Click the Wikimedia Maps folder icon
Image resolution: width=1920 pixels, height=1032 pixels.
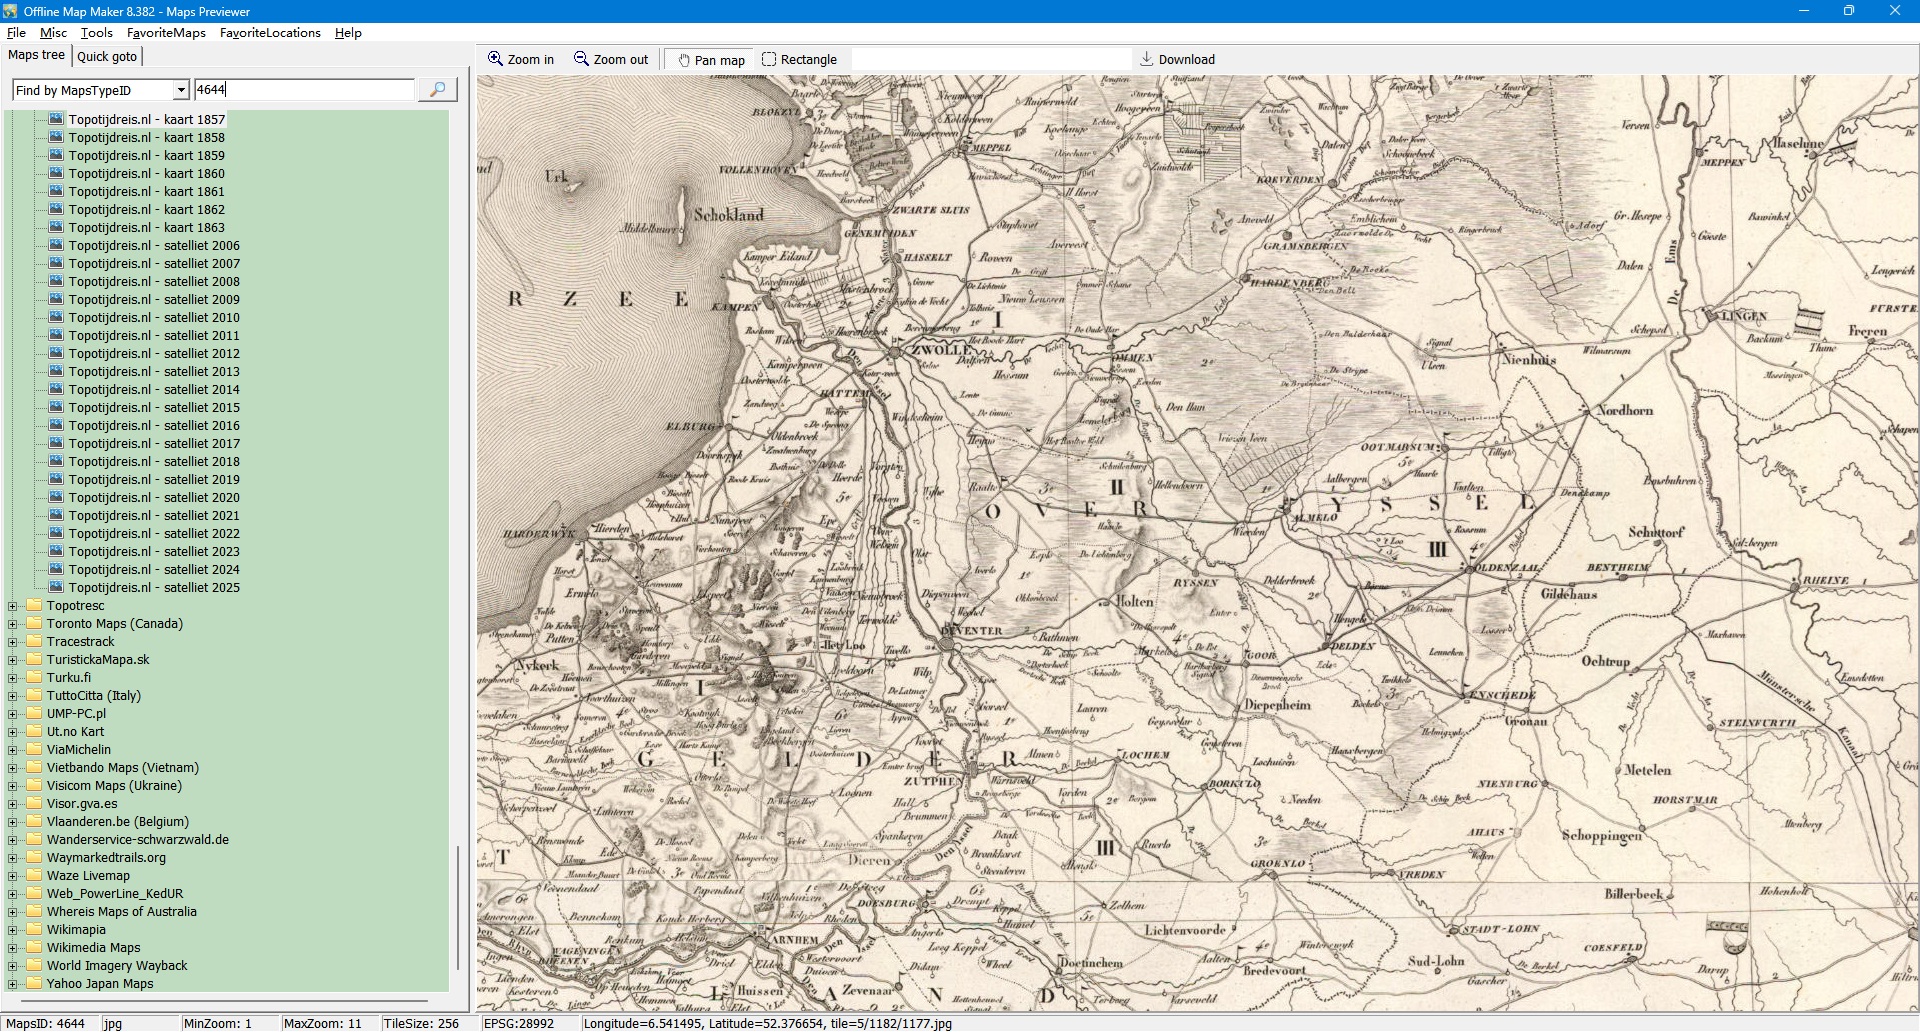pyautogui.click(x=34, y=947)
